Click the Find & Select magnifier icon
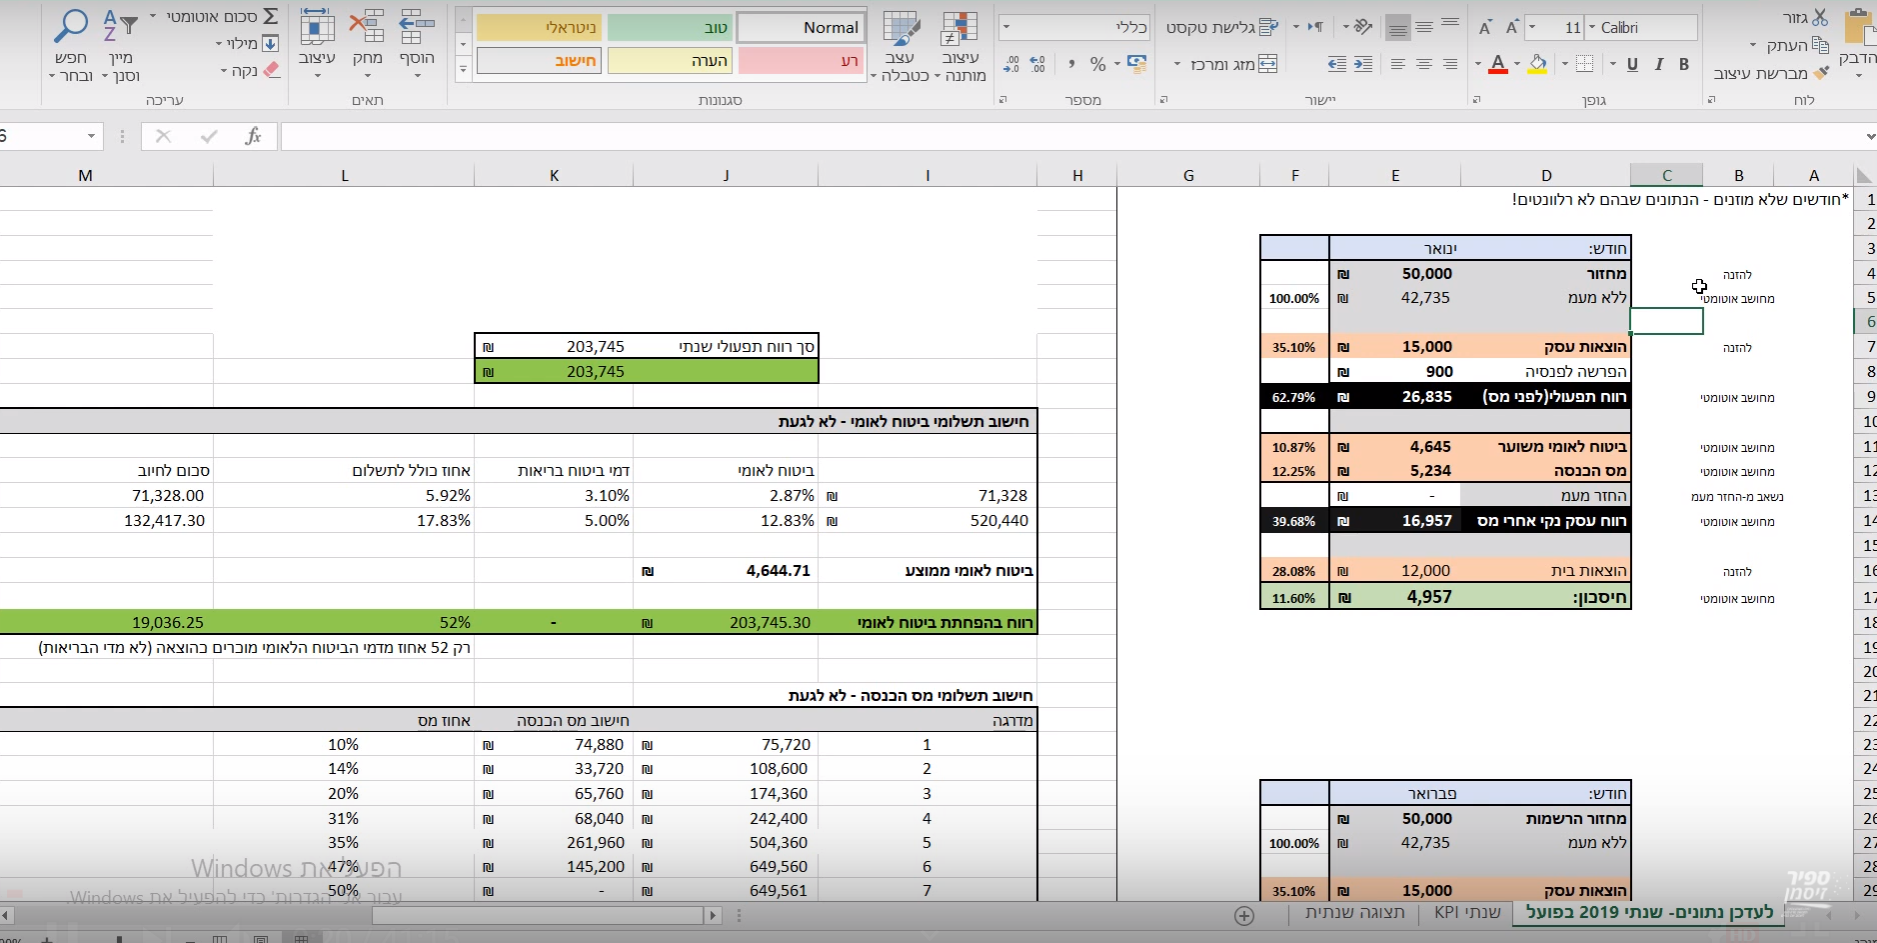1877x943 pixels. (x=71, y=26)
